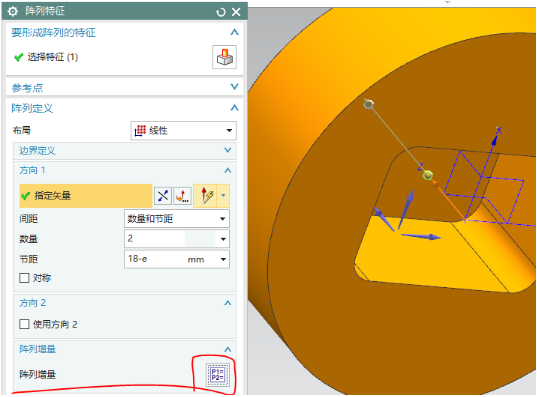Click the blue X axis arrowhead

pyautogui.click(x=495, y=140)
